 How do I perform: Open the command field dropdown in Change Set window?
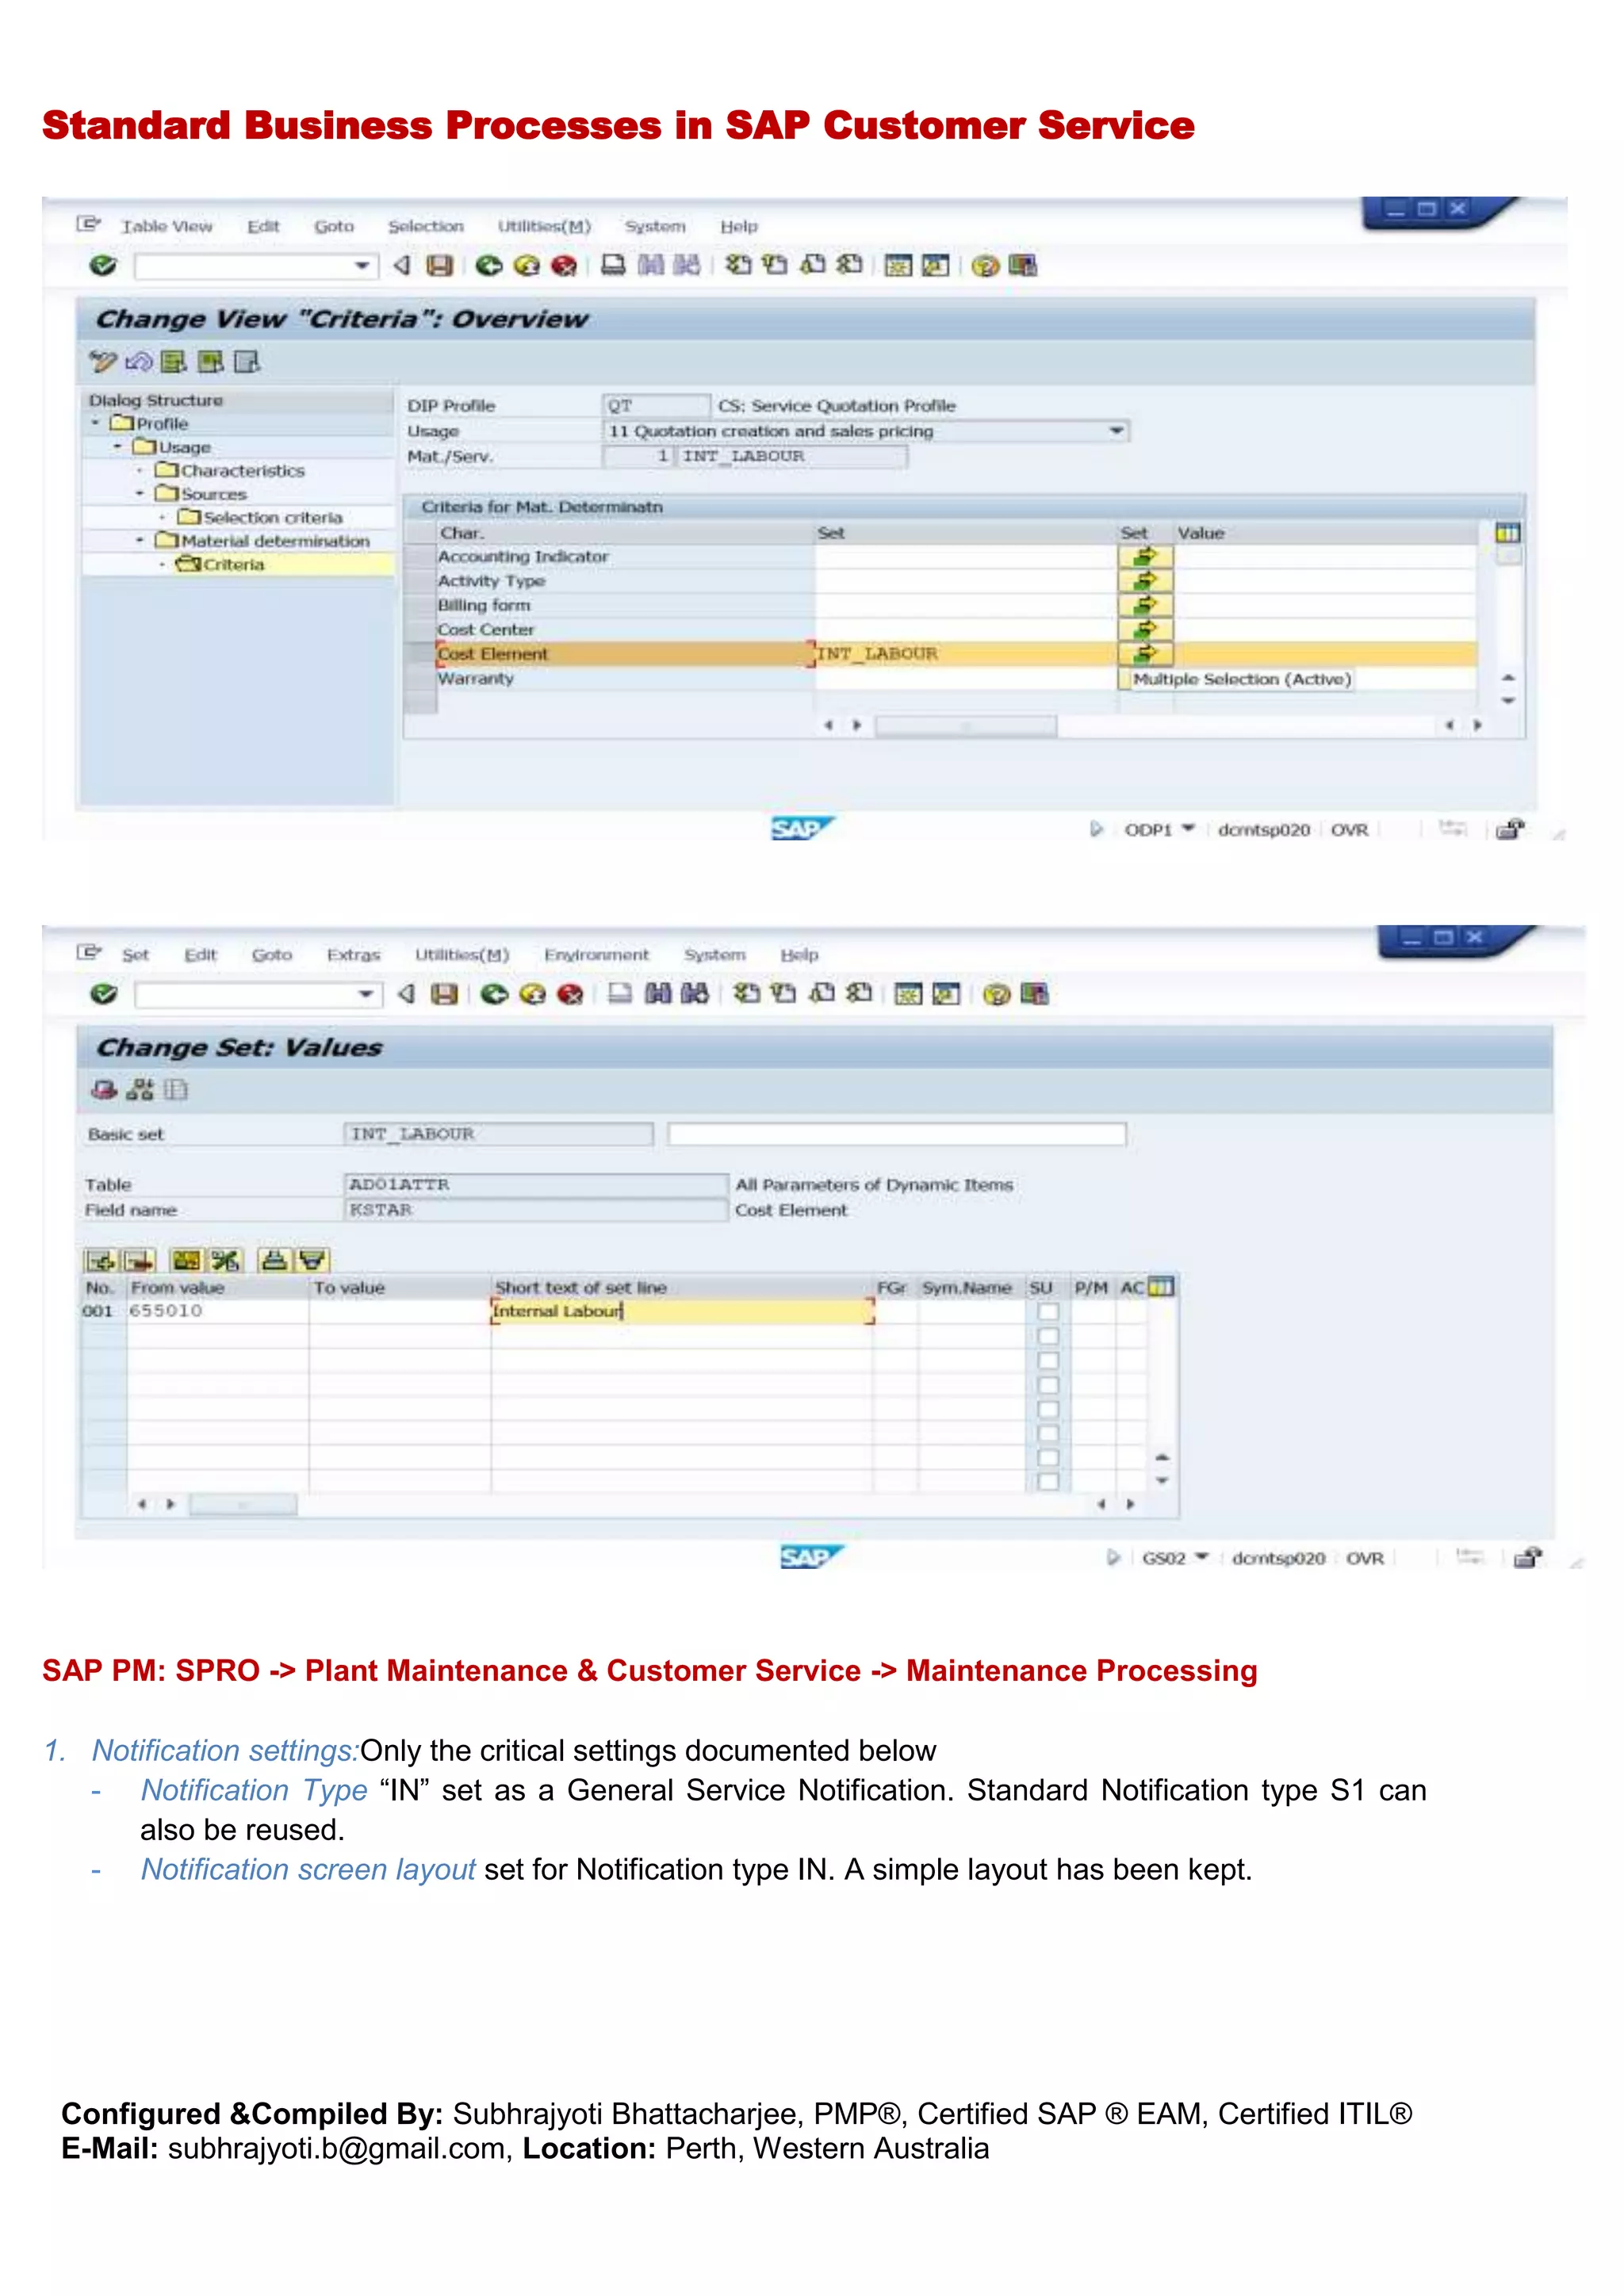(x=366, y=994)
